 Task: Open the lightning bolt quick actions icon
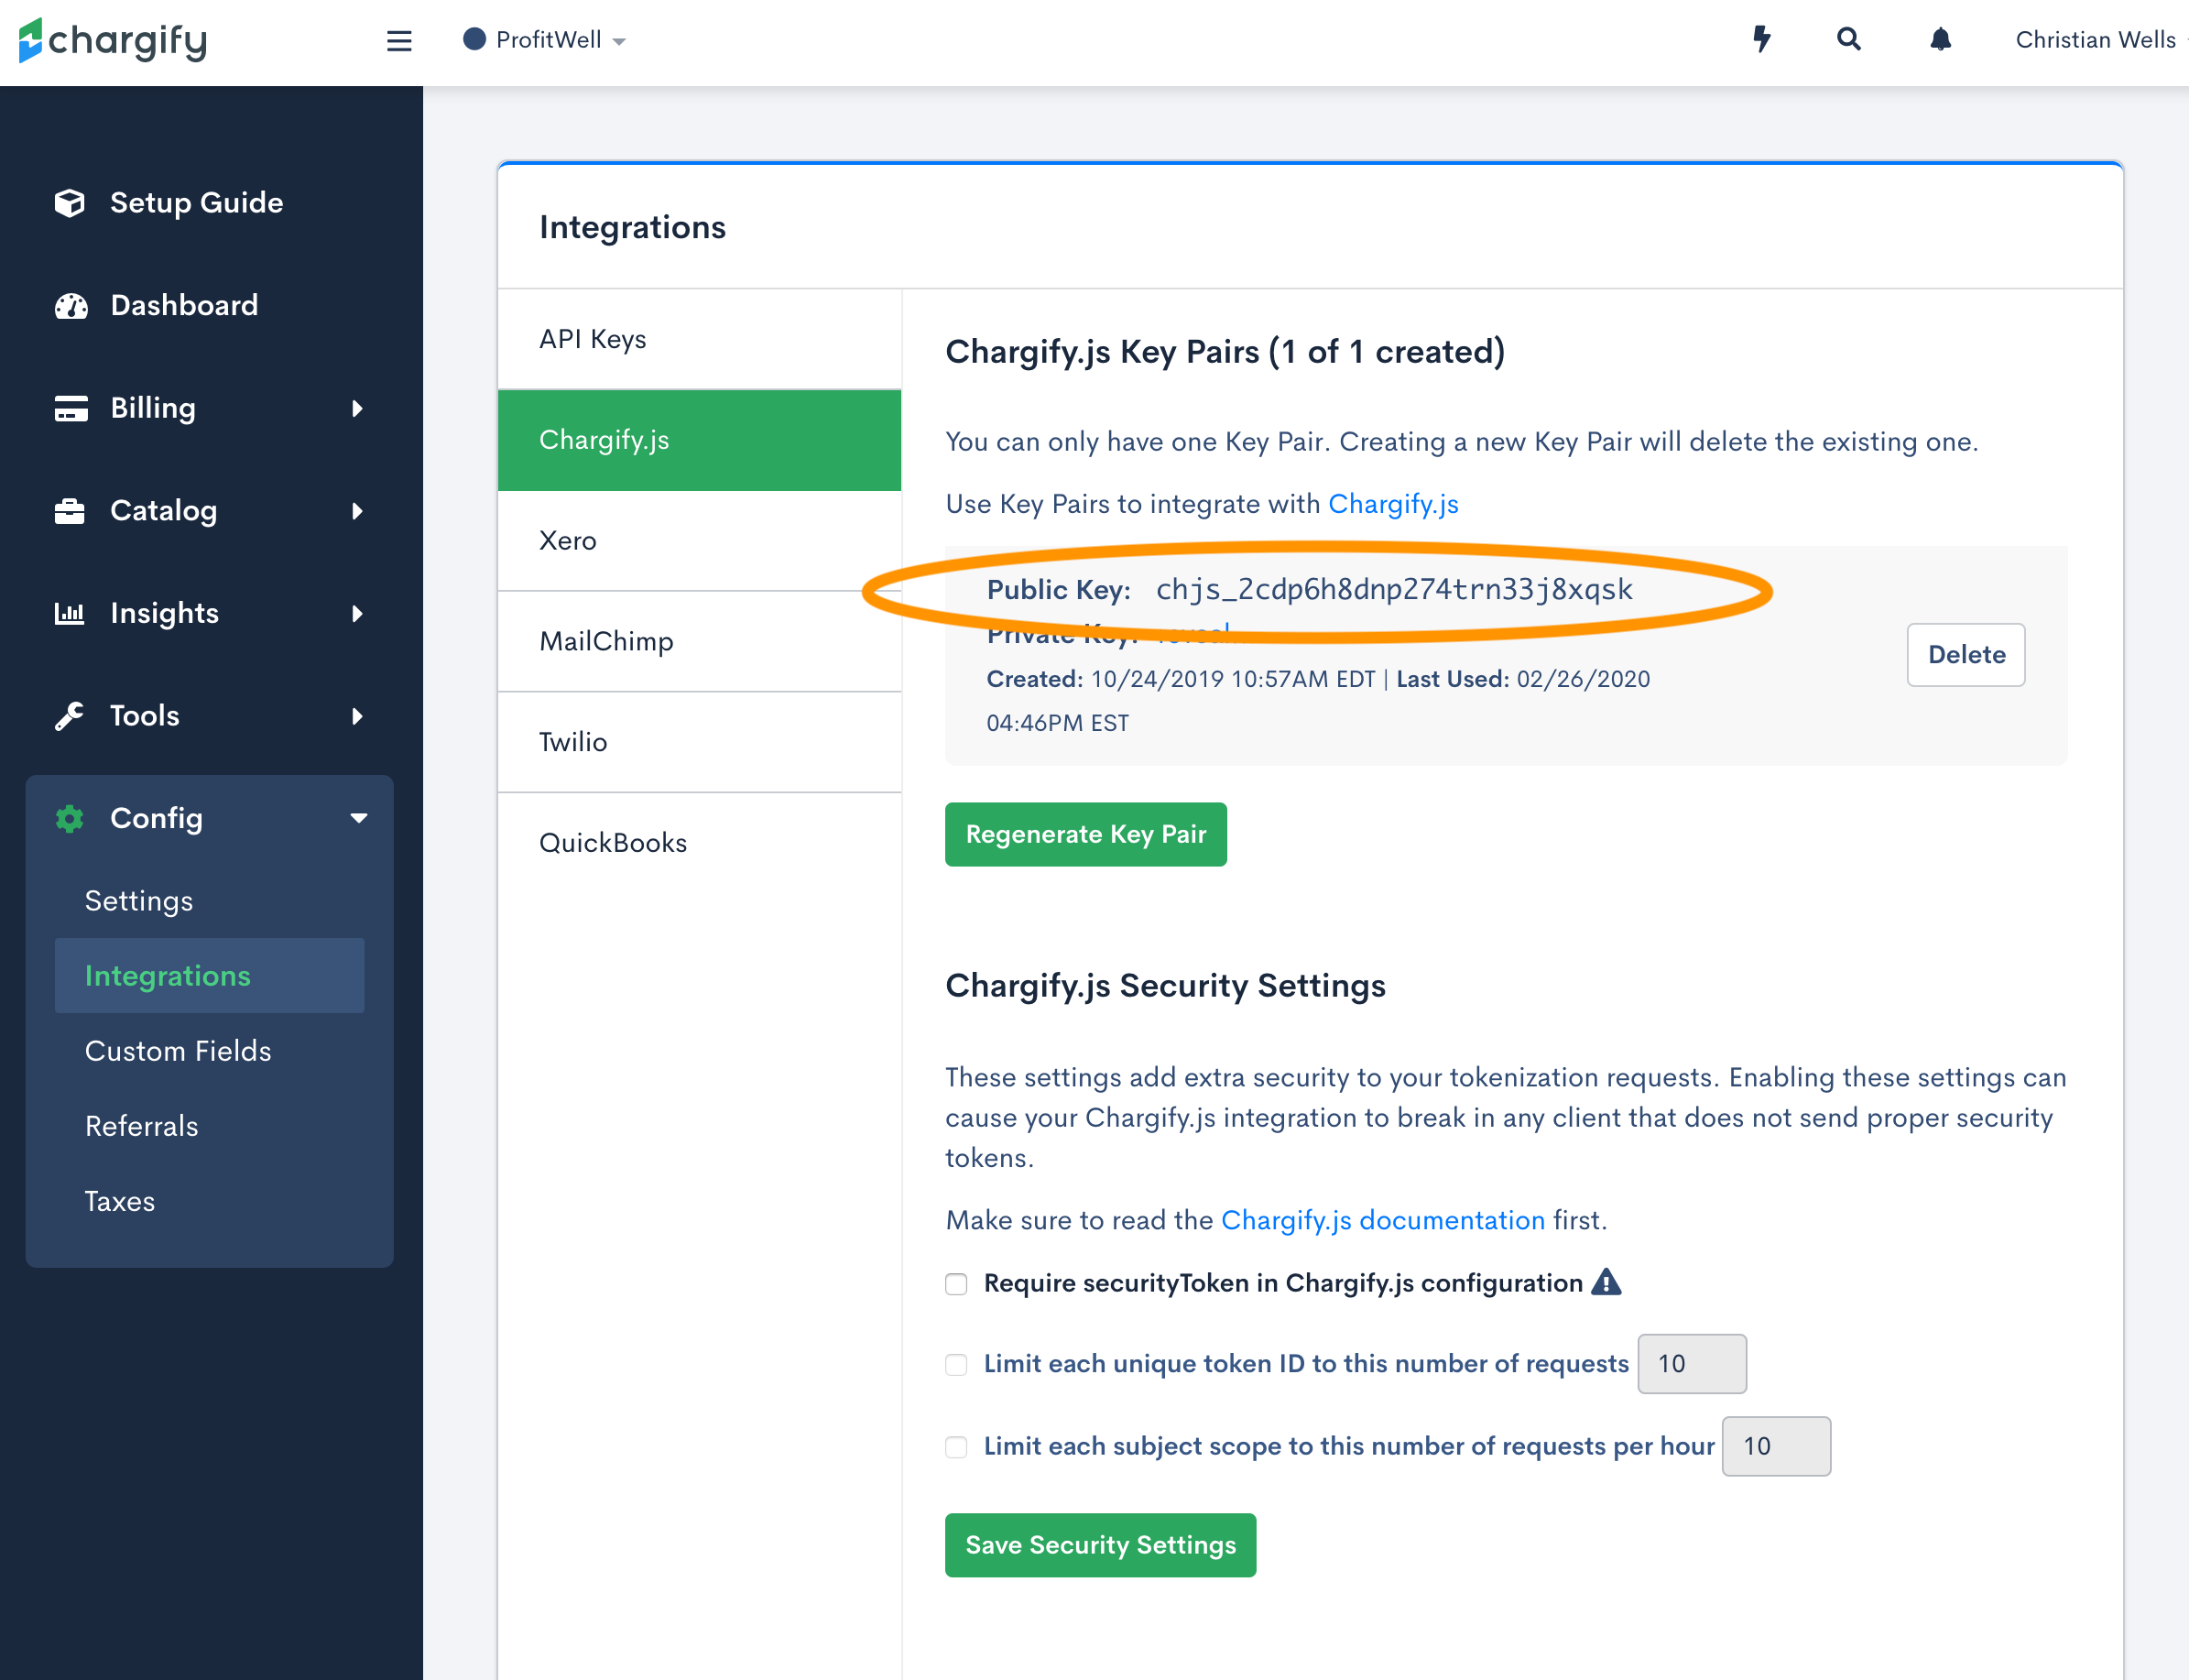[1761, 39]
